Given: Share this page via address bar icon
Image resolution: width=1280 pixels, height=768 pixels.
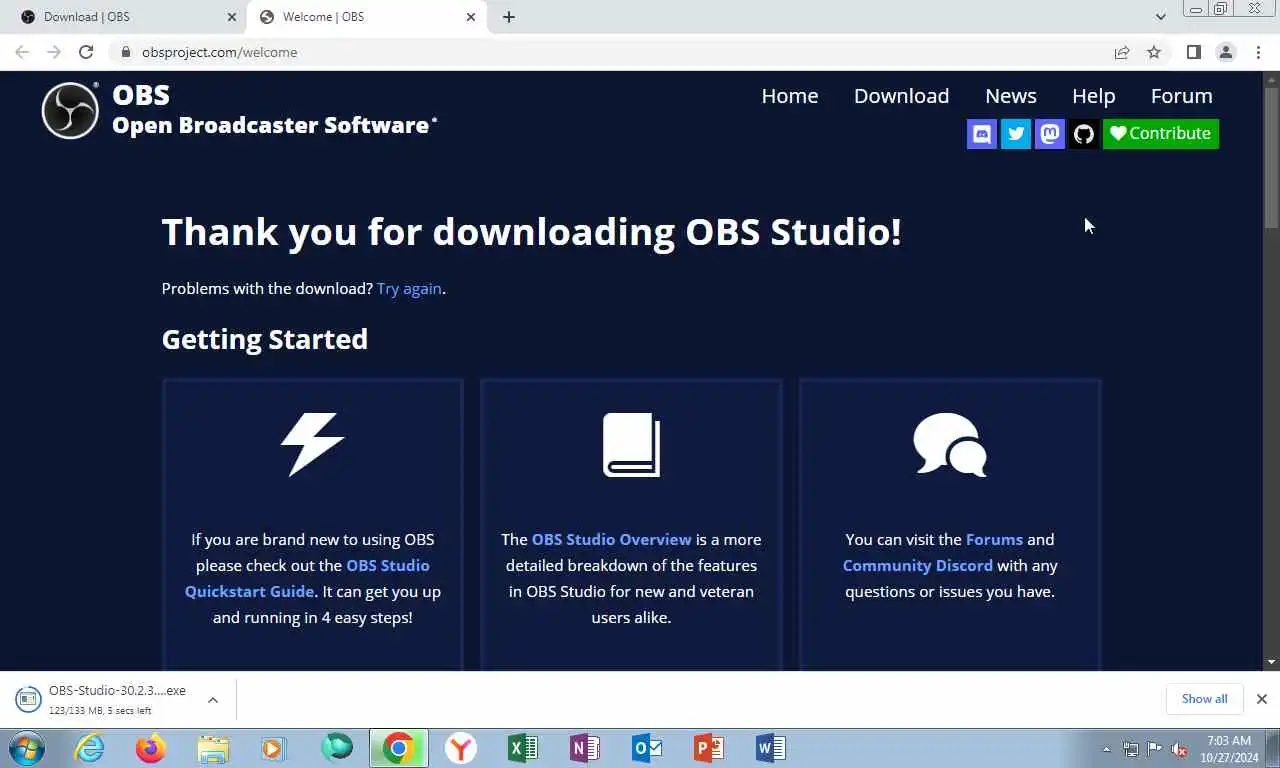Looking at the screenshot, I should pyautogui.click(x=1122, y=52).
